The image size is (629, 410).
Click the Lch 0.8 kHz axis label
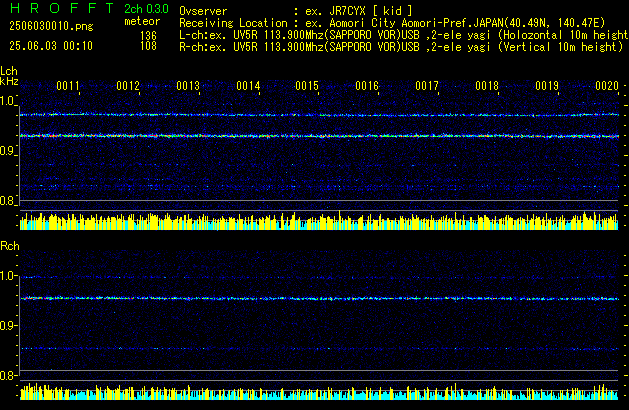click(x=7, y=201)
